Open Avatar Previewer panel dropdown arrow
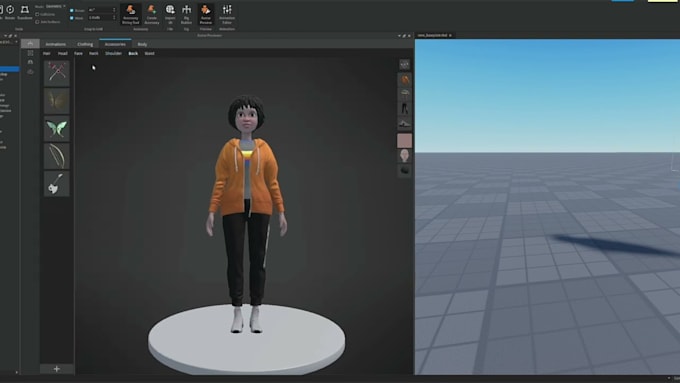Viewport: 680px width, 383px height. (399, 36)
